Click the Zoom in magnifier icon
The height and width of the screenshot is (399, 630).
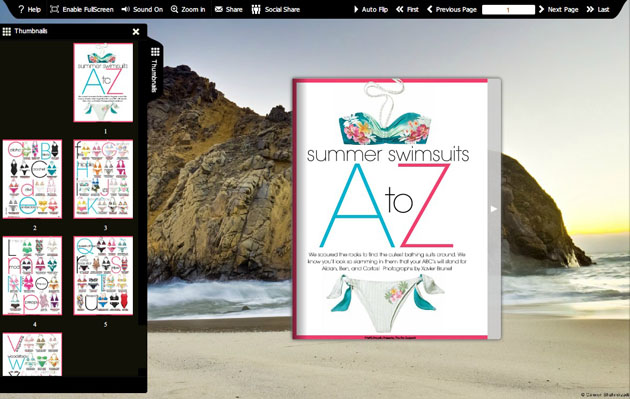(174, 9)
